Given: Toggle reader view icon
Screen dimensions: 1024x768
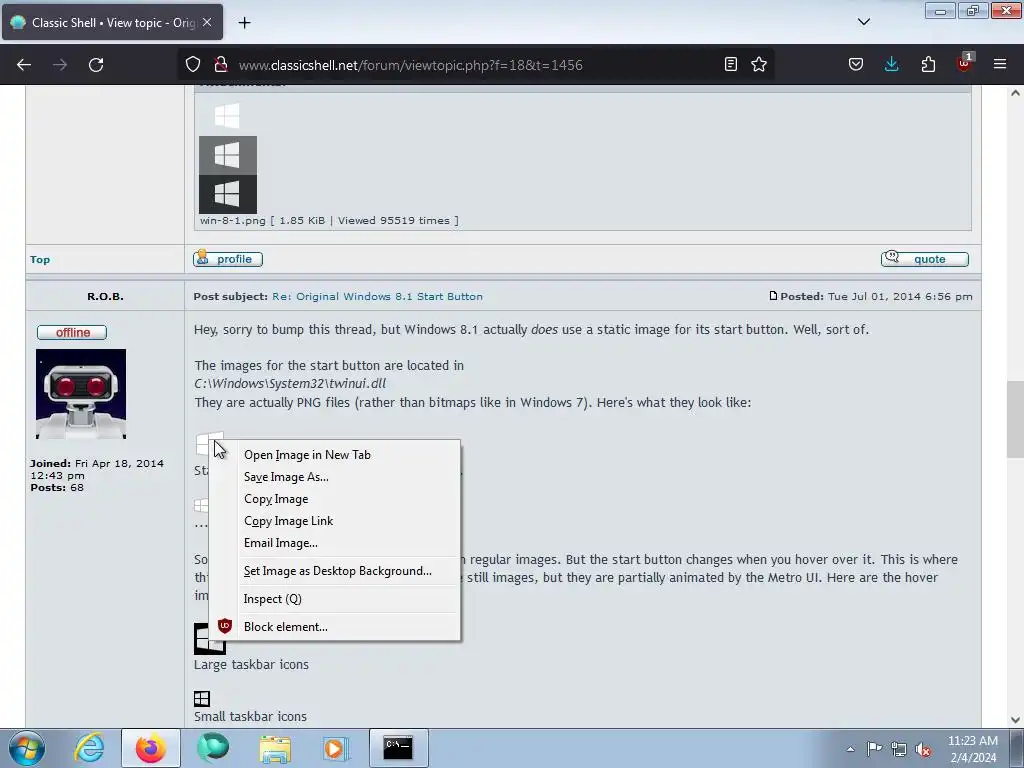Looking at the screenshot, I should (731, 64).
